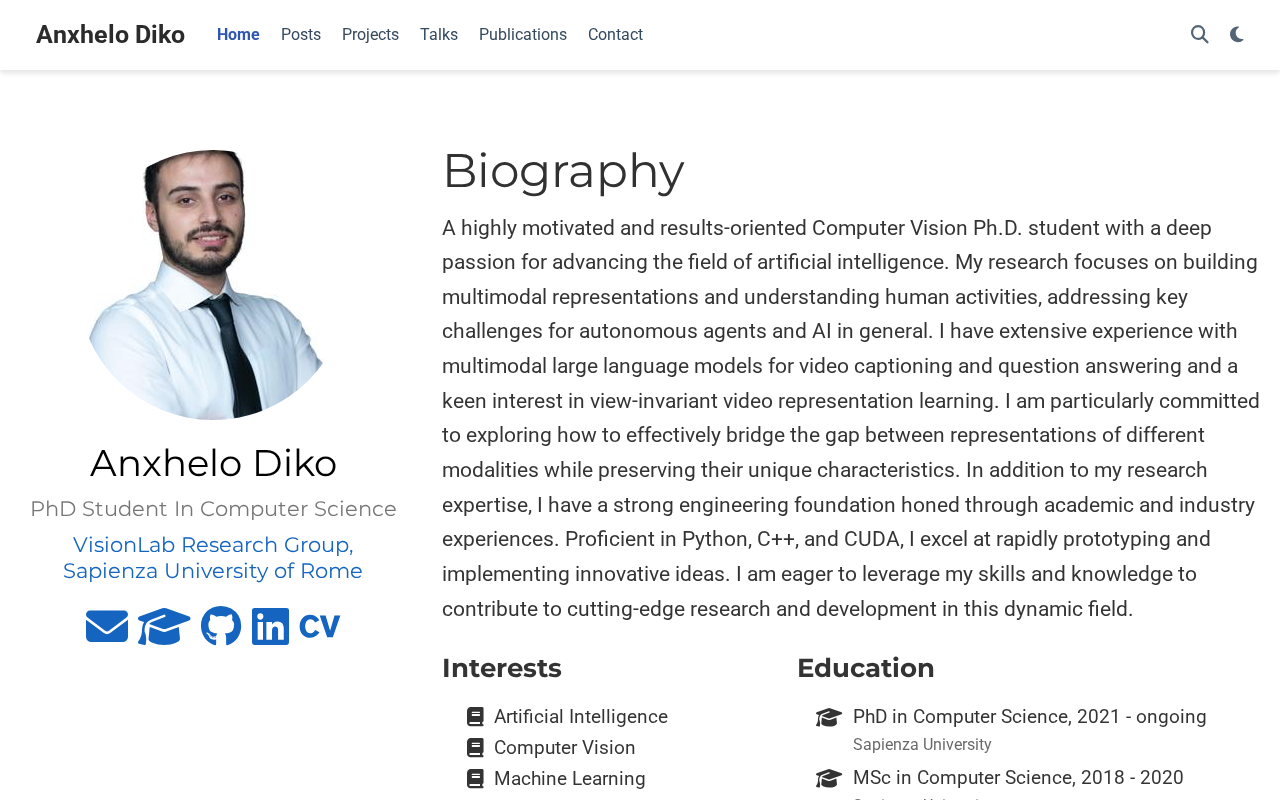Screen dimensions: 1280x800
Task: Click the Anxhelo Diko site title
Action: 110,35
